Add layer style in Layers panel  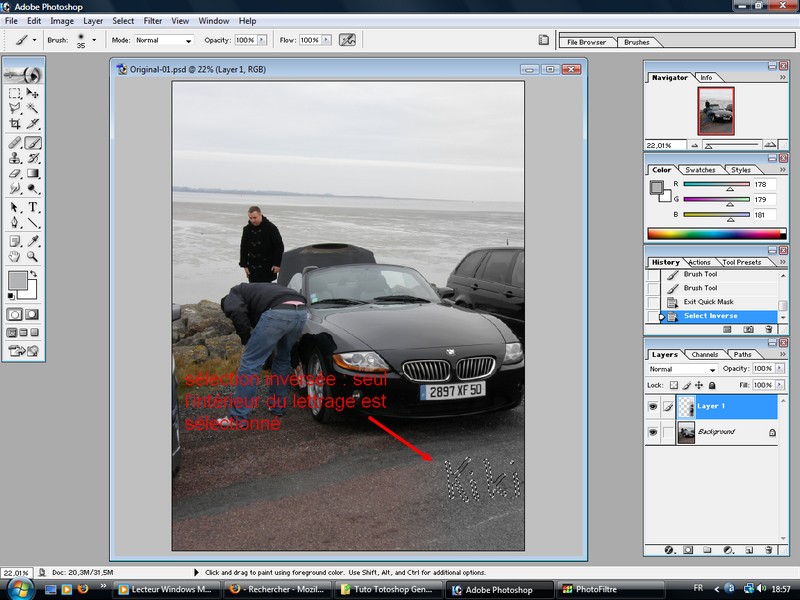pos(669,550)
